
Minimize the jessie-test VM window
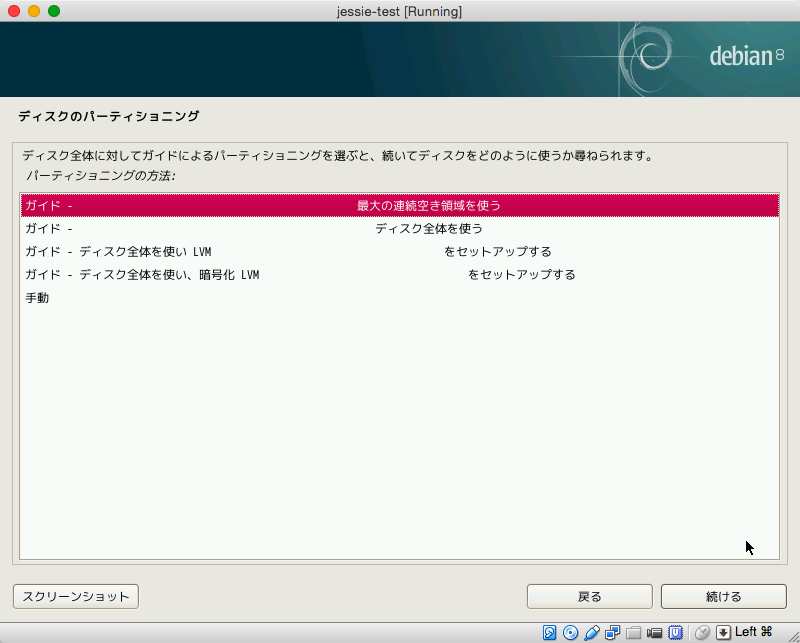[x=34, y=11]
